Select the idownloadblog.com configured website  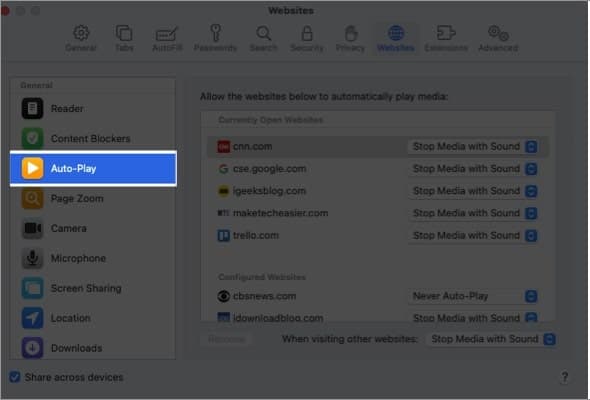coord(377,316)
